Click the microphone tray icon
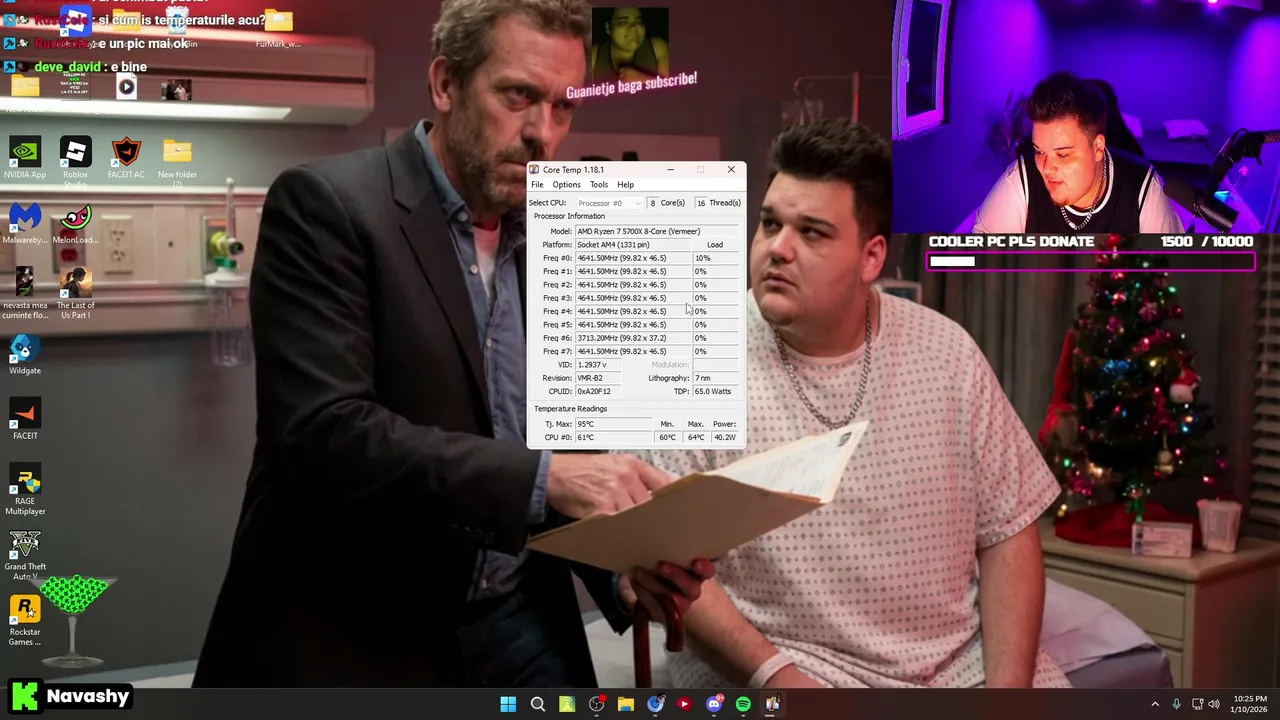Viewport: 1280px width, 720px height. pos(1177,704)
